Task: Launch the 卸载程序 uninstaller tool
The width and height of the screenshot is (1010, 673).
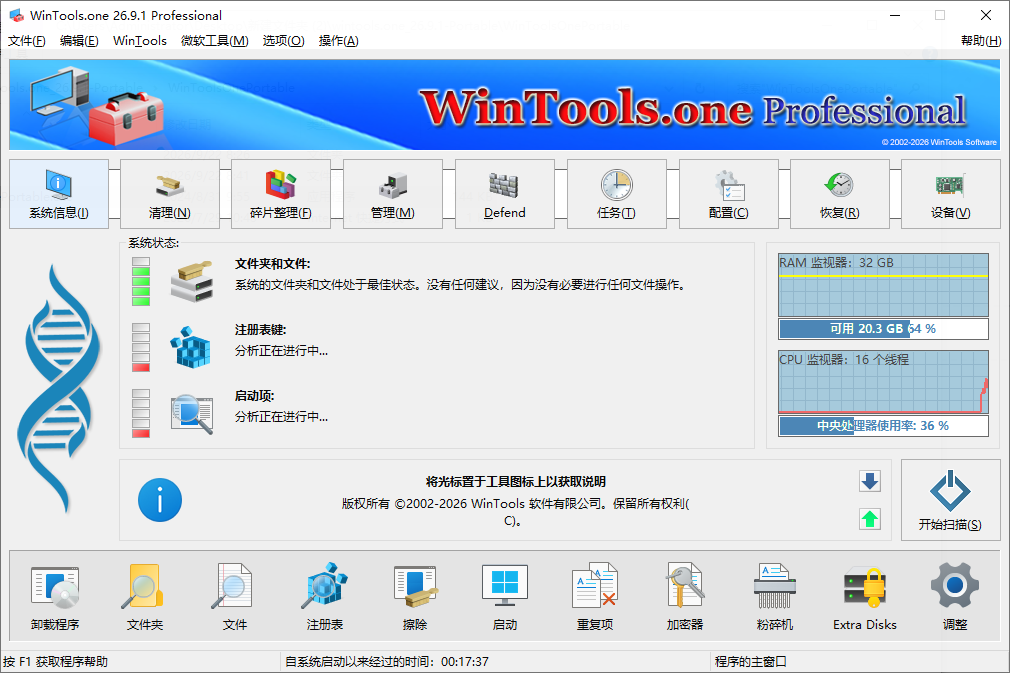Action: (55, 596)
